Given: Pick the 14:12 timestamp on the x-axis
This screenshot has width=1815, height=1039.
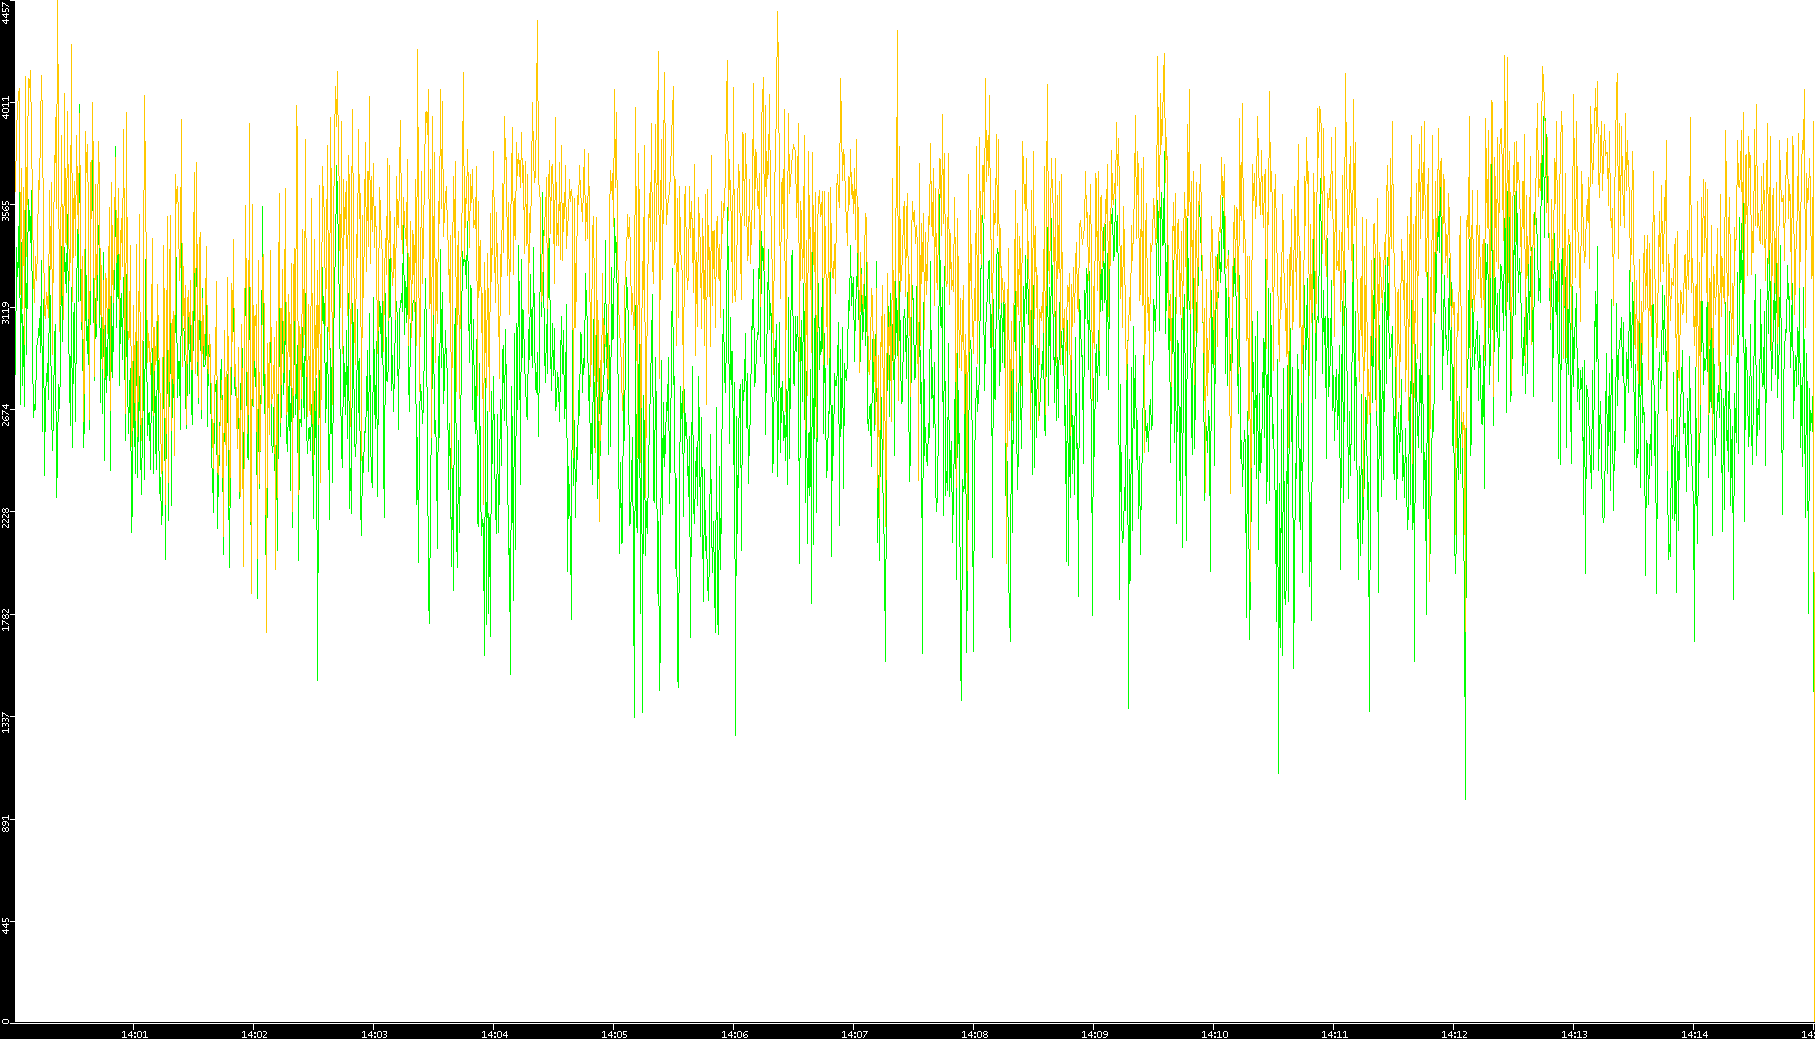Looking at the screenshot, I should point(1454,1034).
